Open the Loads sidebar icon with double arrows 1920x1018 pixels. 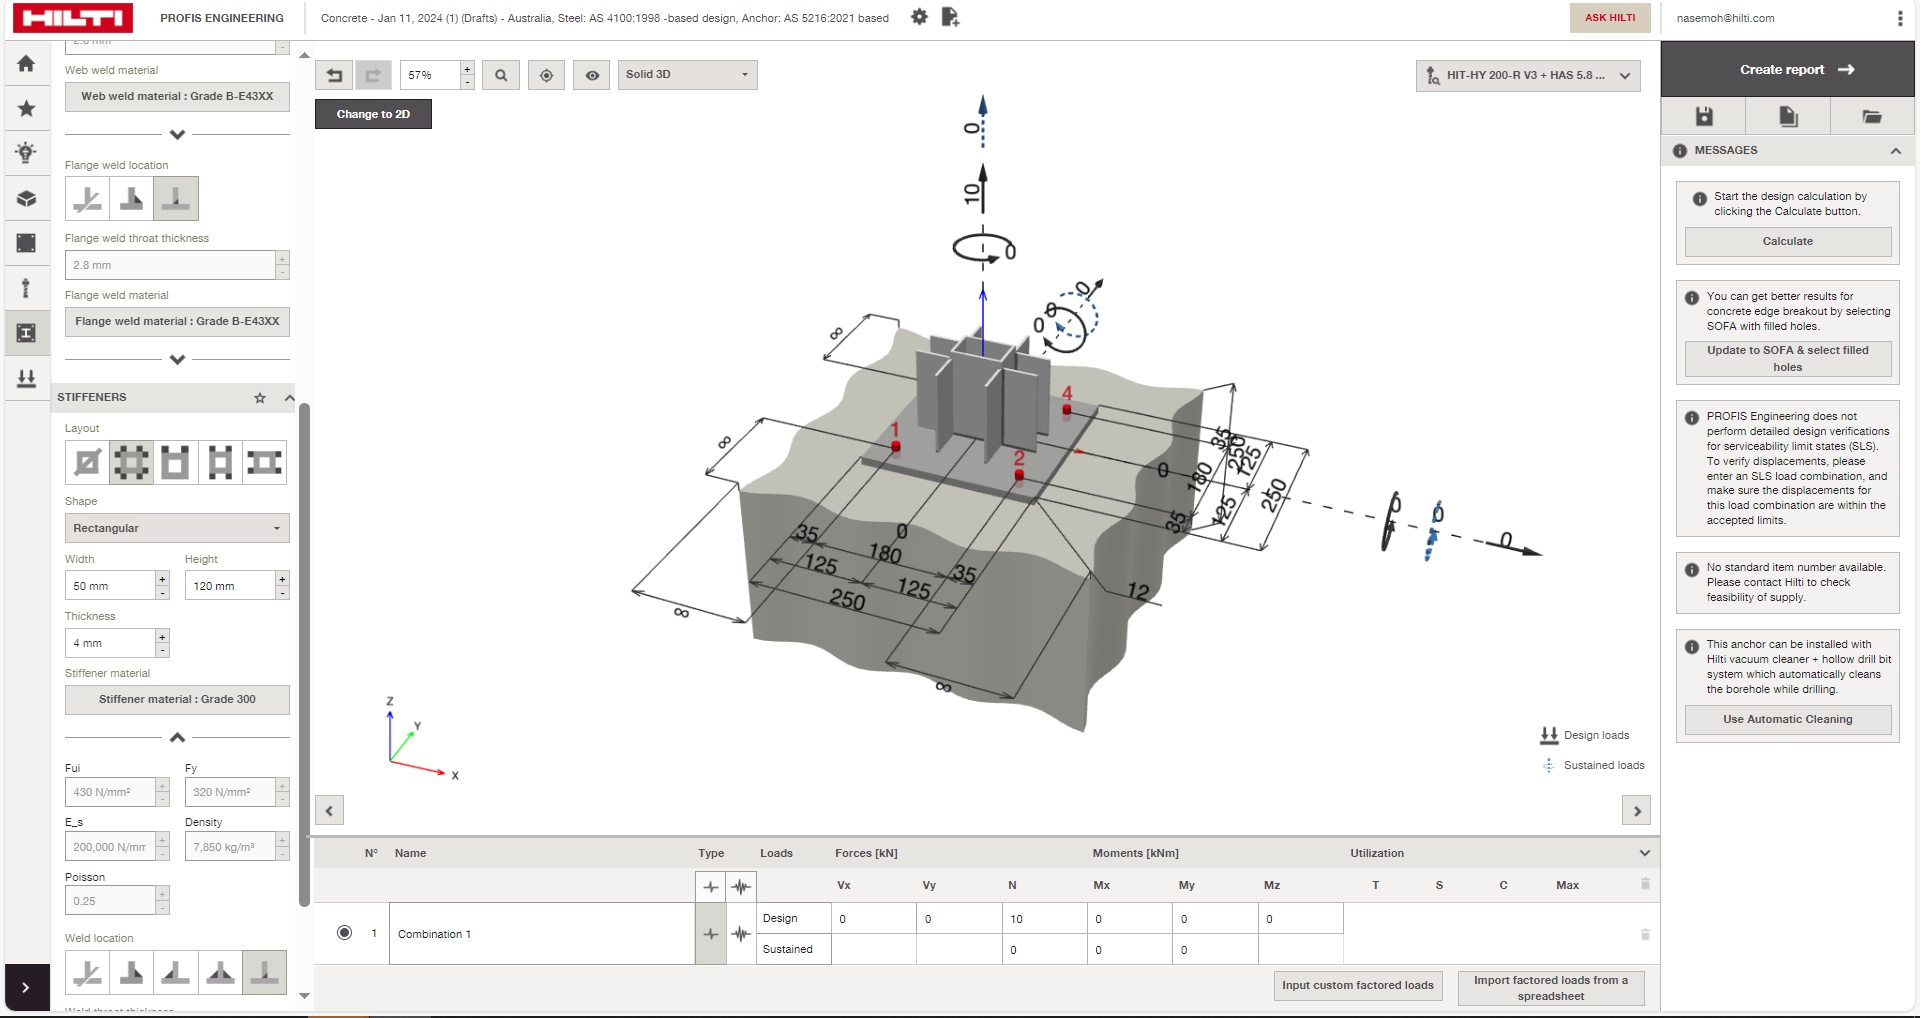(26, 378)
